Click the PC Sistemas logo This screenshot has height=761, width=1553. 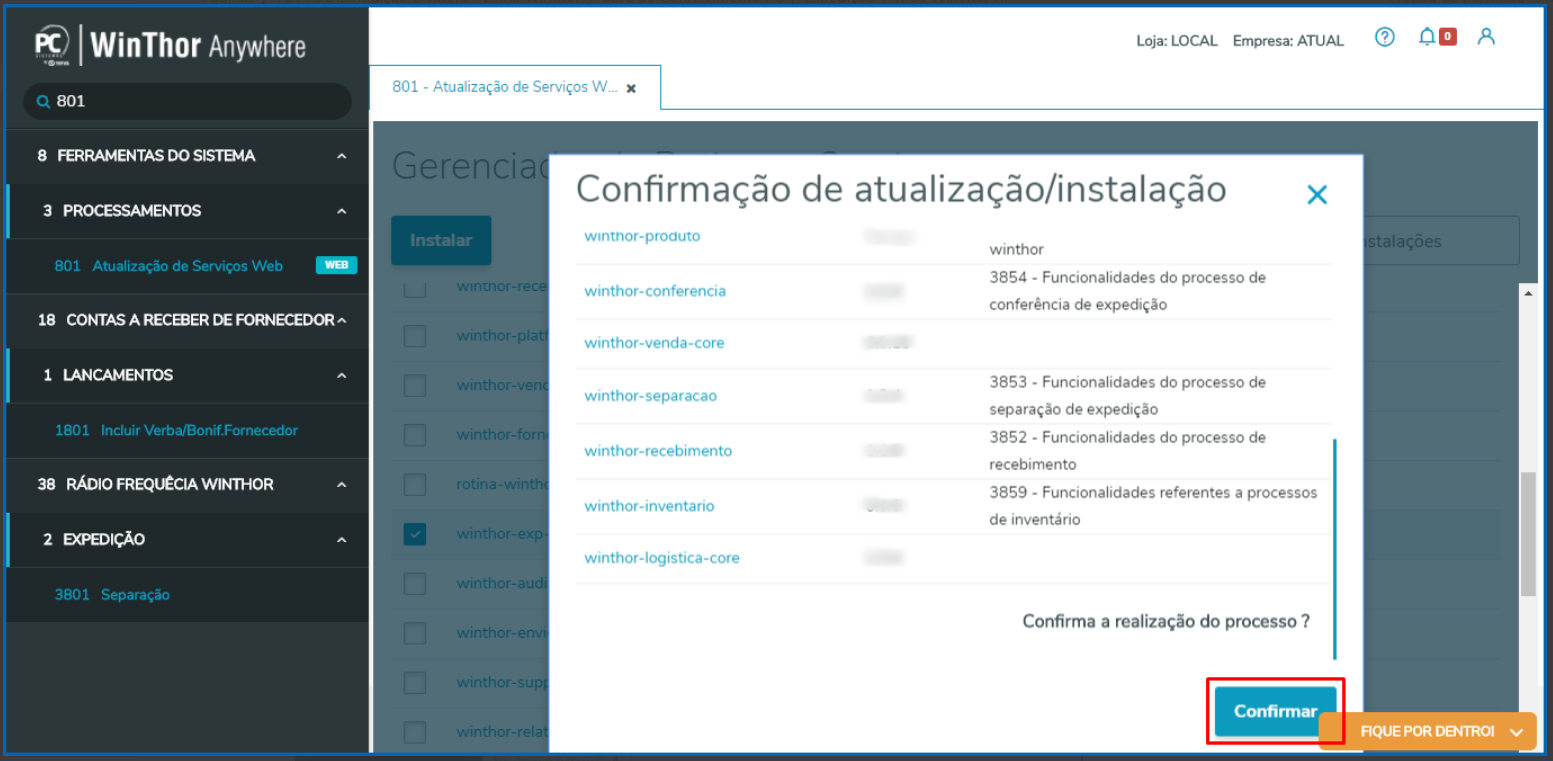pos(53,45)
